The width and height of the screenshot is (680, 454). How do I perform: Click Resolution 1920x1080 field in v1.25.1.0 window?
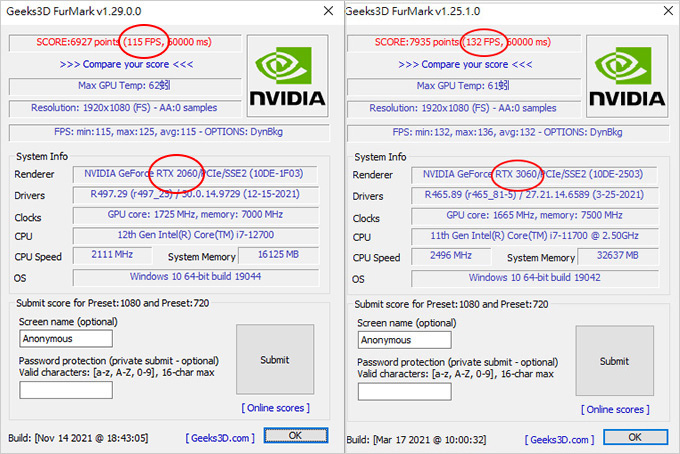(464, 108)
